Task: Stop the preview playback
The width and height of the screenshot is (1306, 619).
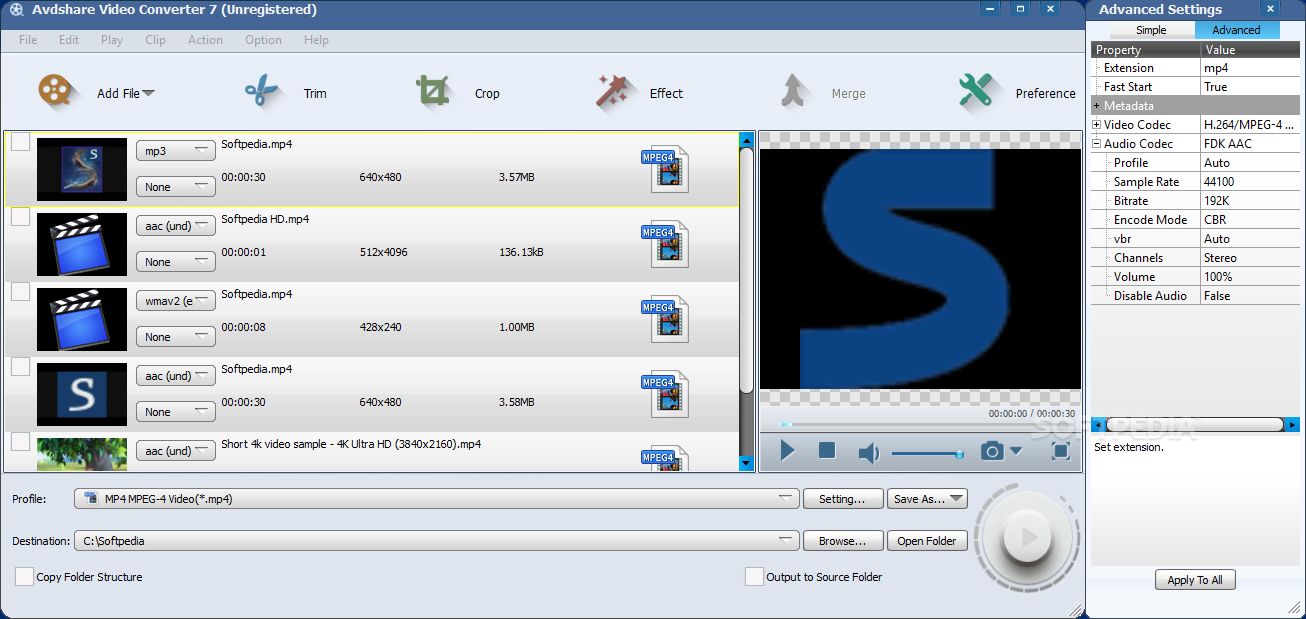Action: tap(827, 451)
